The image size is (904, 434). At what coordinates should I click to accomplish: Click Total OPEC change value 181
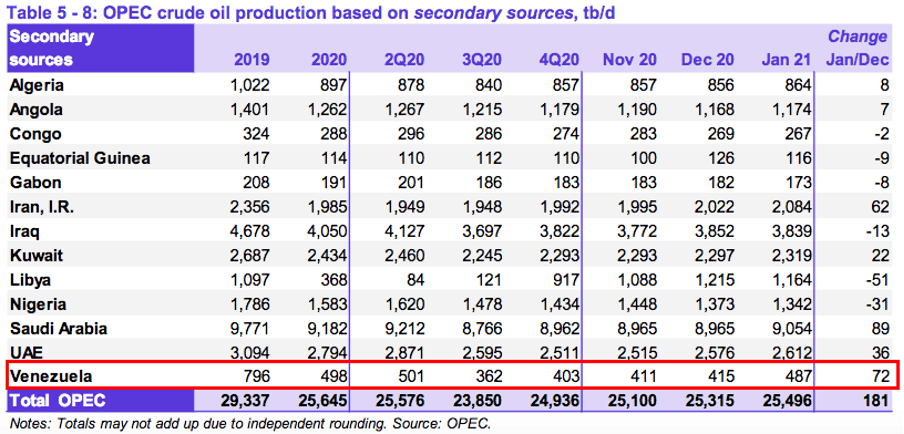click(x=871, y=400)
